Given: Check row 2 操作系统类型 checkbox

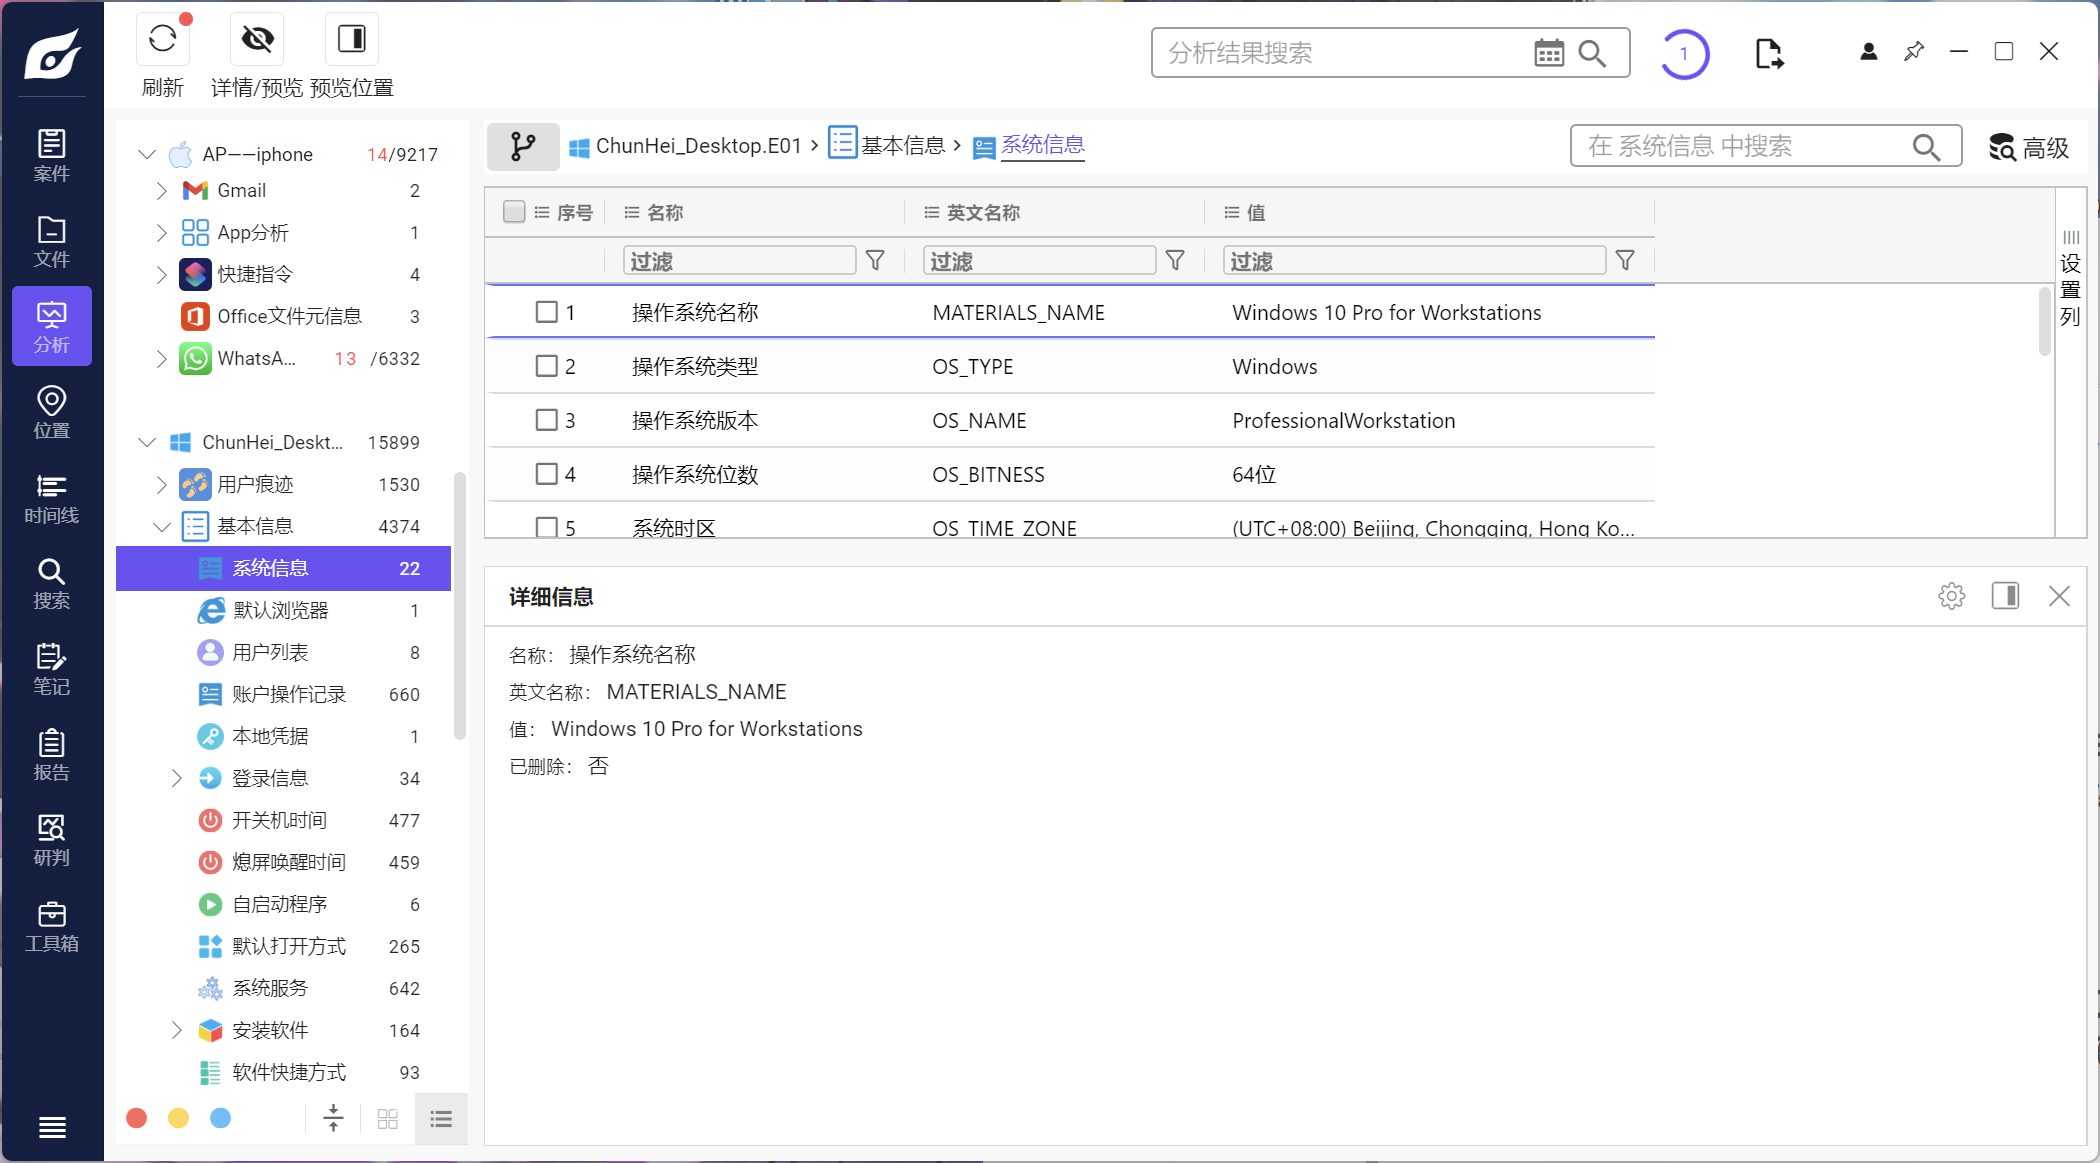Looking at the screenshot, I should [x=546, y=366].
